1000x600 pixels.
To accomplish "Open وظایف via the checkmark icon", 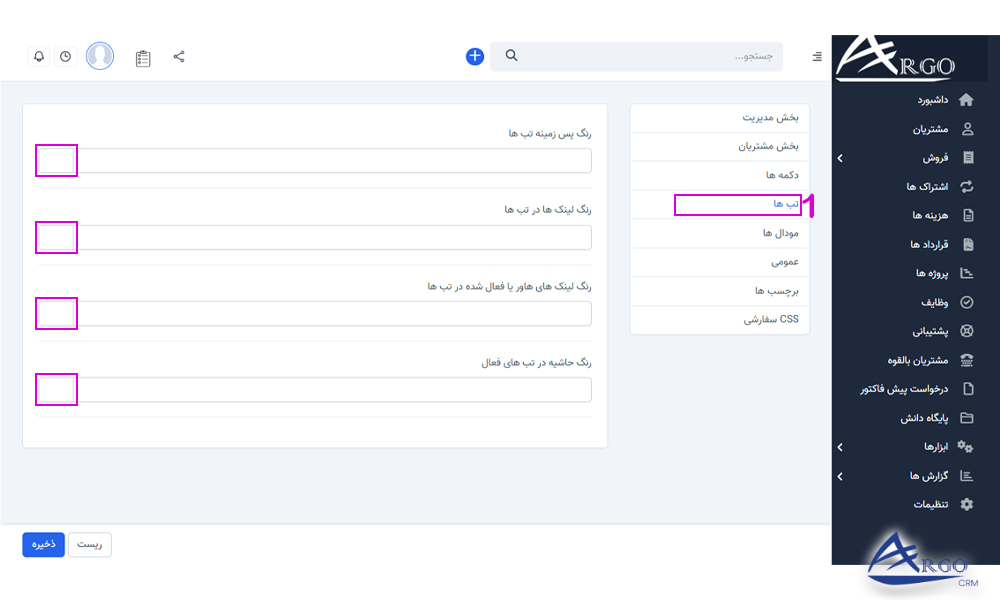I will (966, 302).
